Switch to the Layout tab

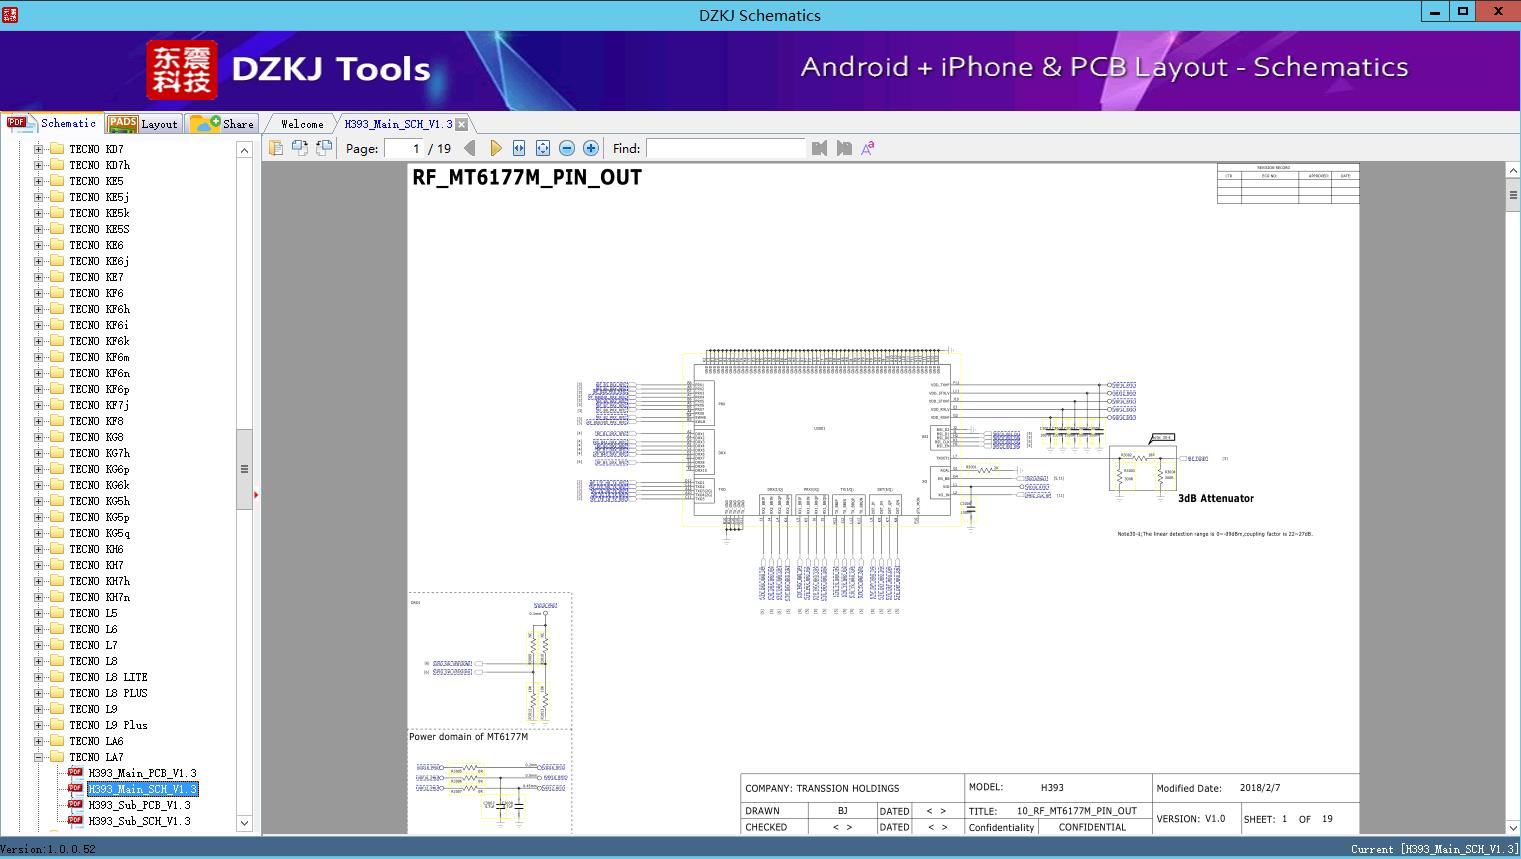click(143, 123)
